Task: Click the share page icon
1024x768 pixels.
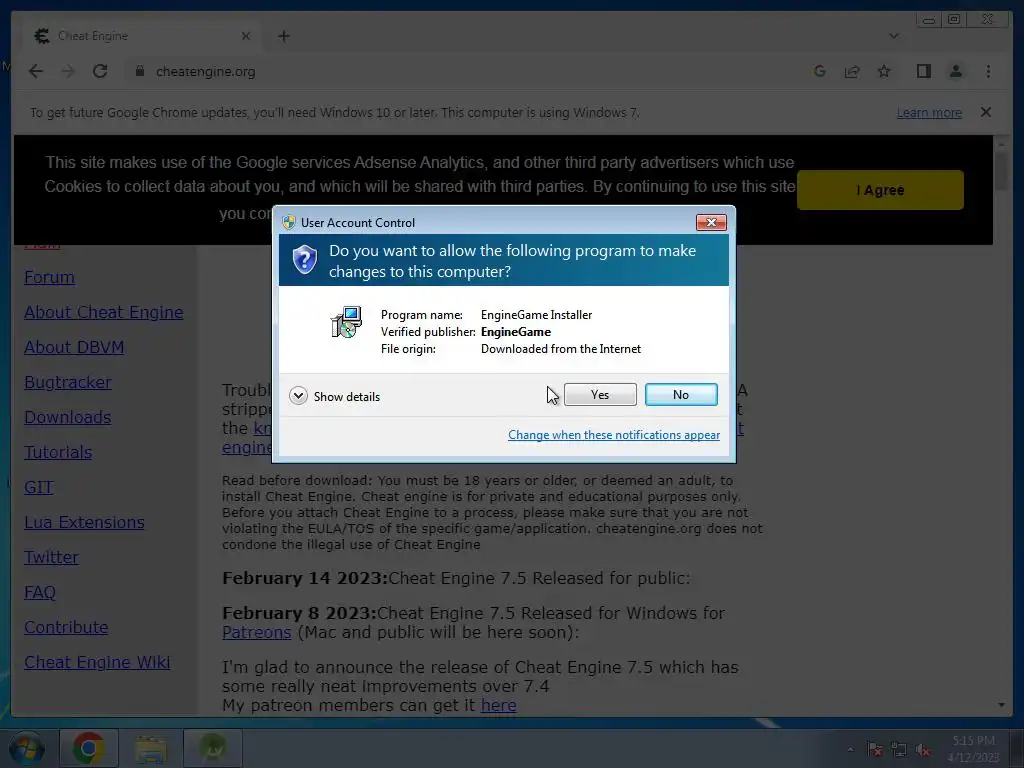Action: (x=852, y=71)
